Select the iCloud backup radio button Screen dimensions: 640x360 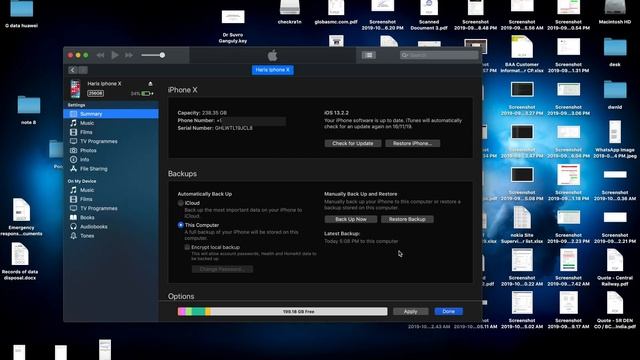tap(180, 203)
